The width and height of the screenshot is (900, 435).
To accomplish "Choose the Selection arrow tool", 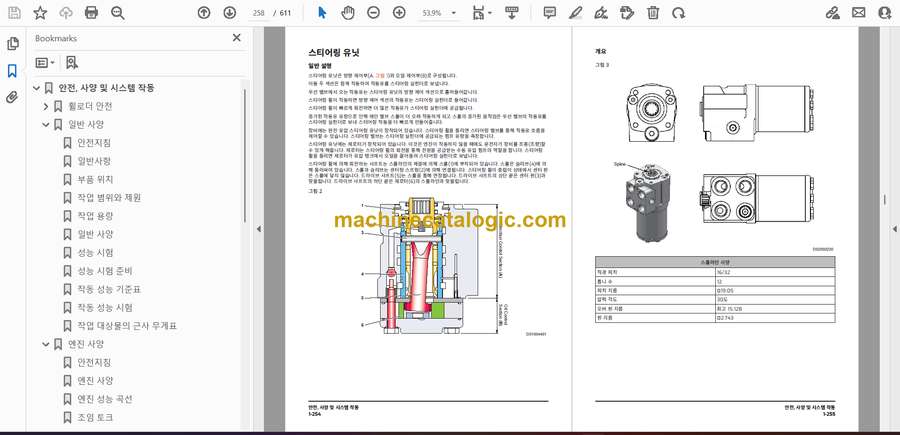I will coord(322,13).
